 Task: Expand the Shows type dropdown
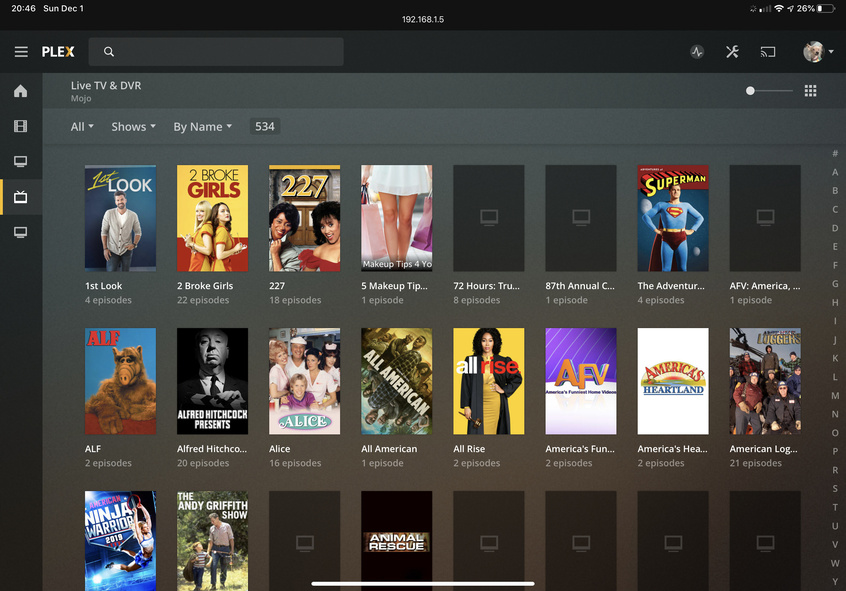point(133,127)
